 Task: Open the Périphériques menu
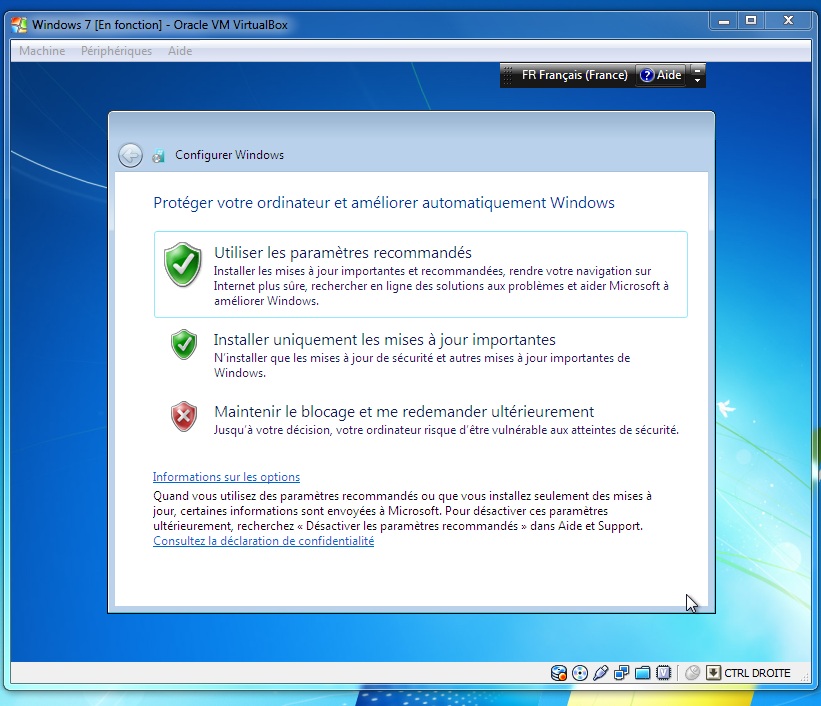[116, 51]
